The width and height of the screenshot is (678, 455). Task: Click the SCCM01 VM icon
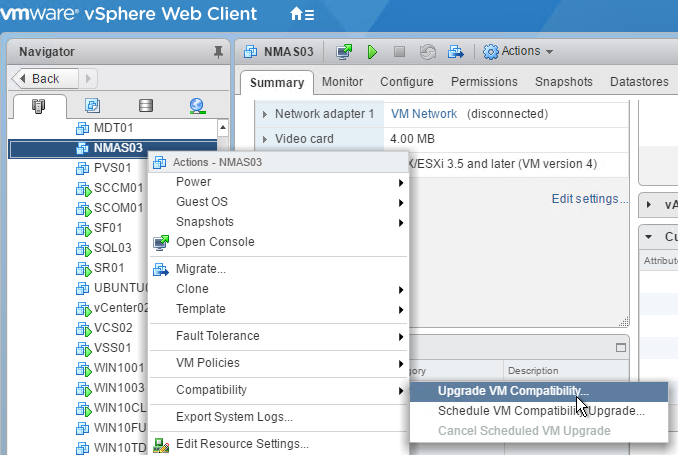point(83,189)
